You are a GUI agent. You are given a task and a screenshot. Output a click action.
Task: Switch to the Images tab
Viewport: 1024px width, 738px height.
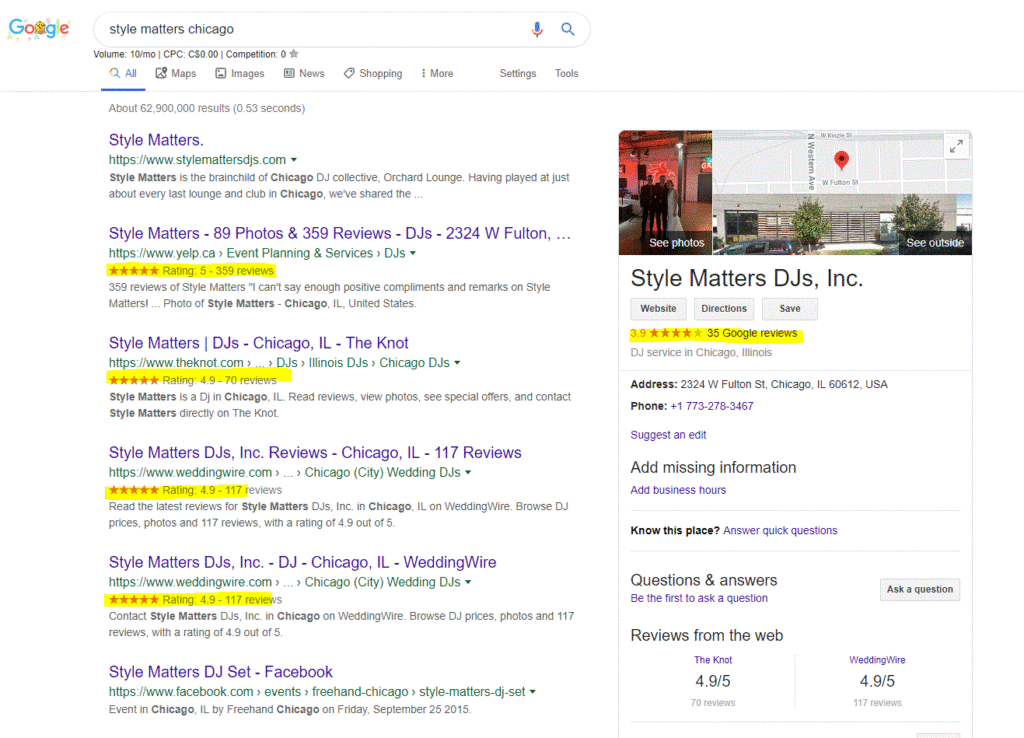(240, 74)
